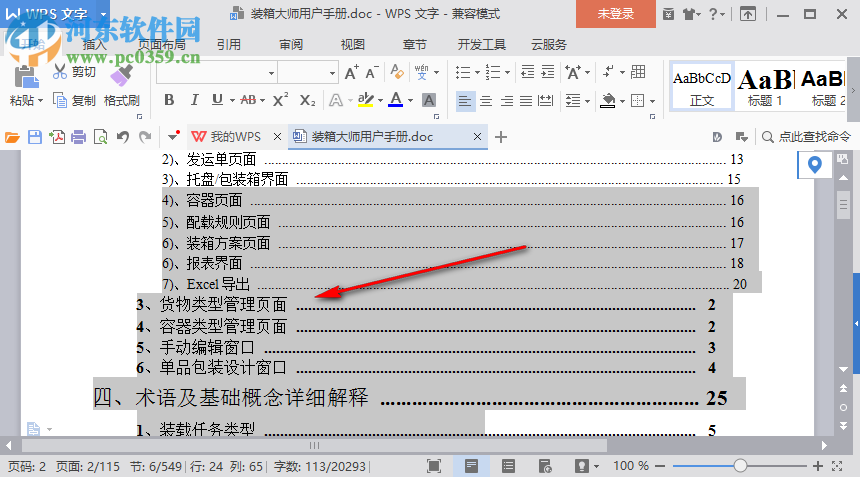The height and width of the screenshot is (477, 860).
Task: Click the Paste icon
Action: (x=25, y=76)
